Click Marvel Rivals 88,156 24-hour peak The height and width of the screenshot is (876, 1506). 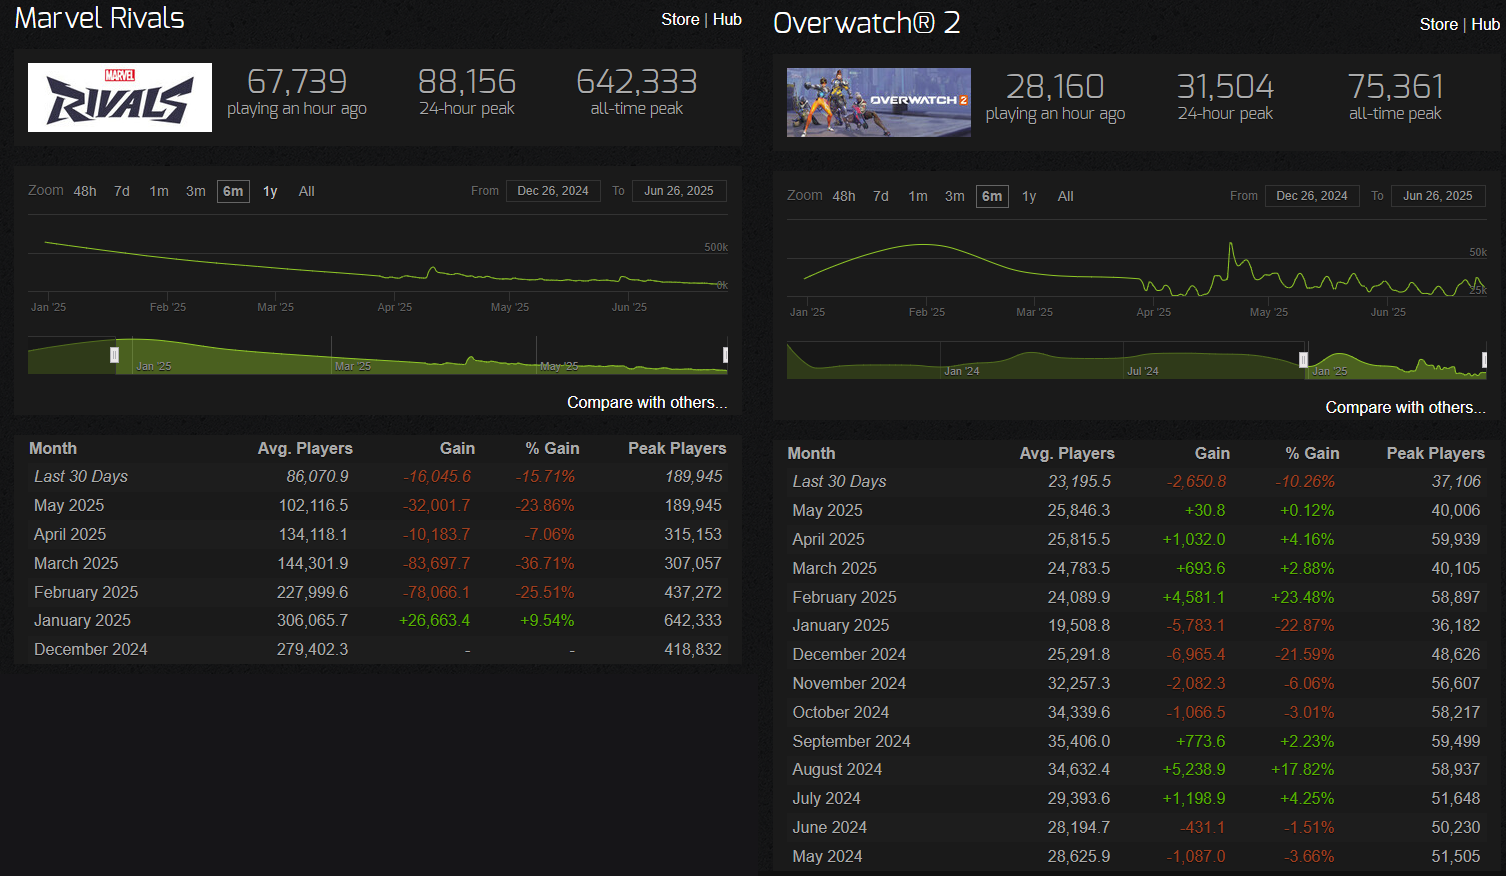(x=467, y=82)
